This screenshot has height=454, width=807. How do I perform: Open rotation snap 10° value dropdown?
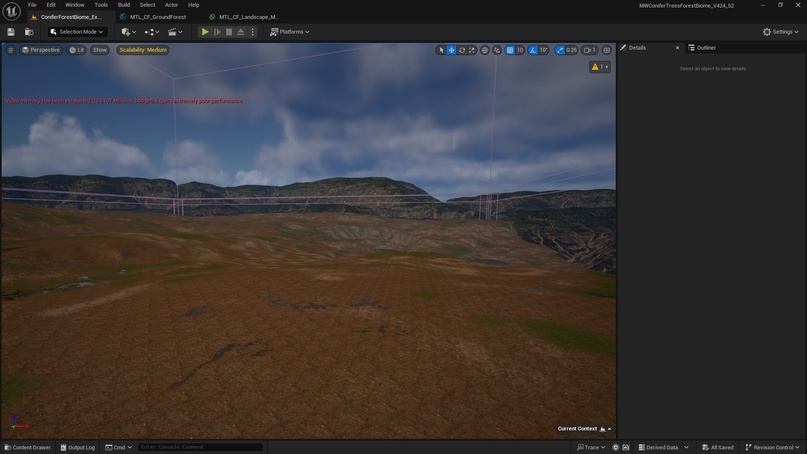tap(543, 50)
